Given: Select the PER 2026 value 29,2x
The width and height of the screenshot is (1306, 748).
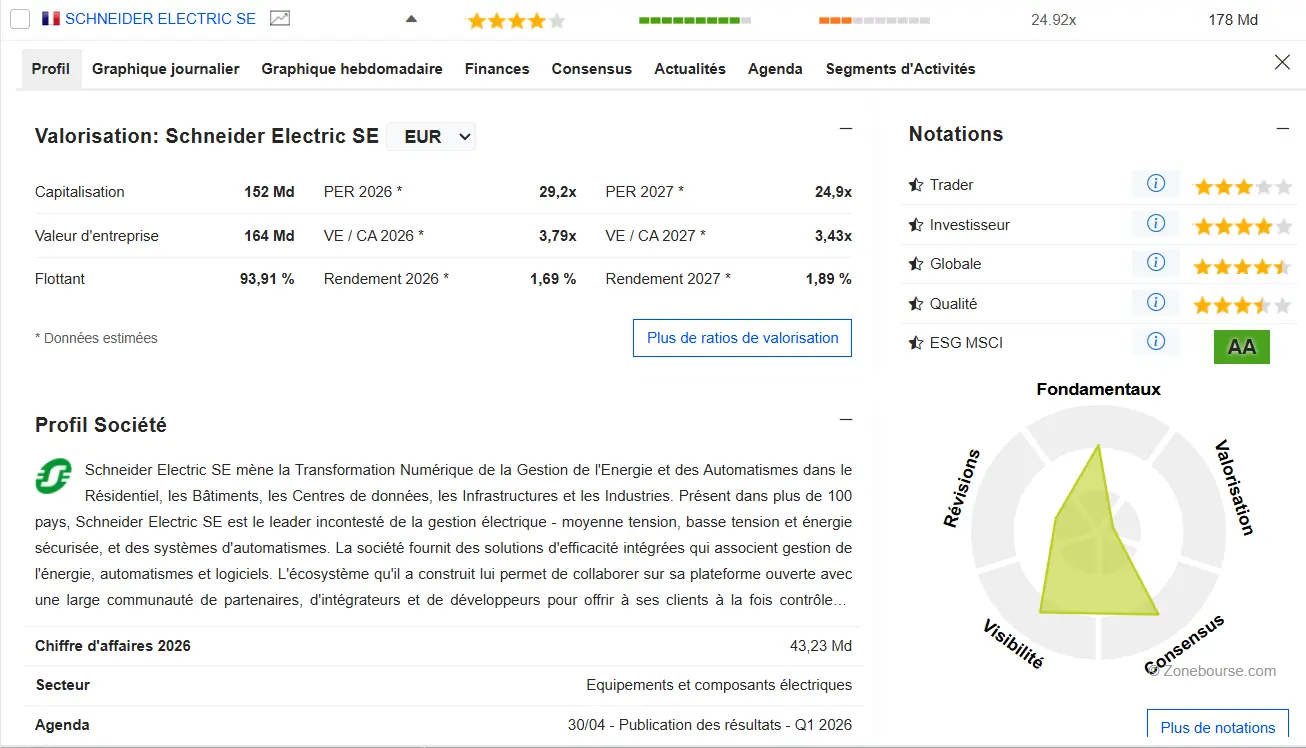Looking at the screenshot, I should [558, 192].
